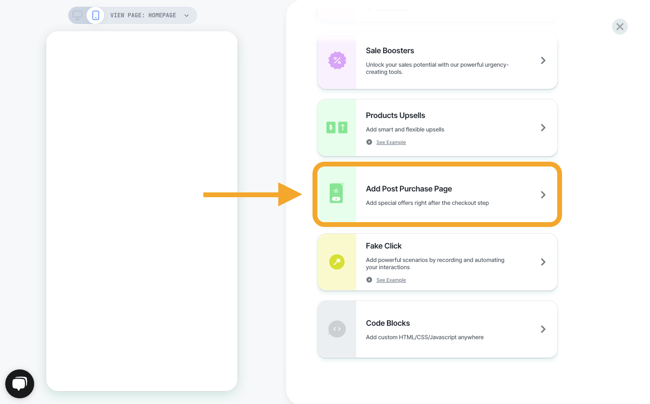
Task: Click the Add Post Purchase Page icon
Action: tap(337, 194)
